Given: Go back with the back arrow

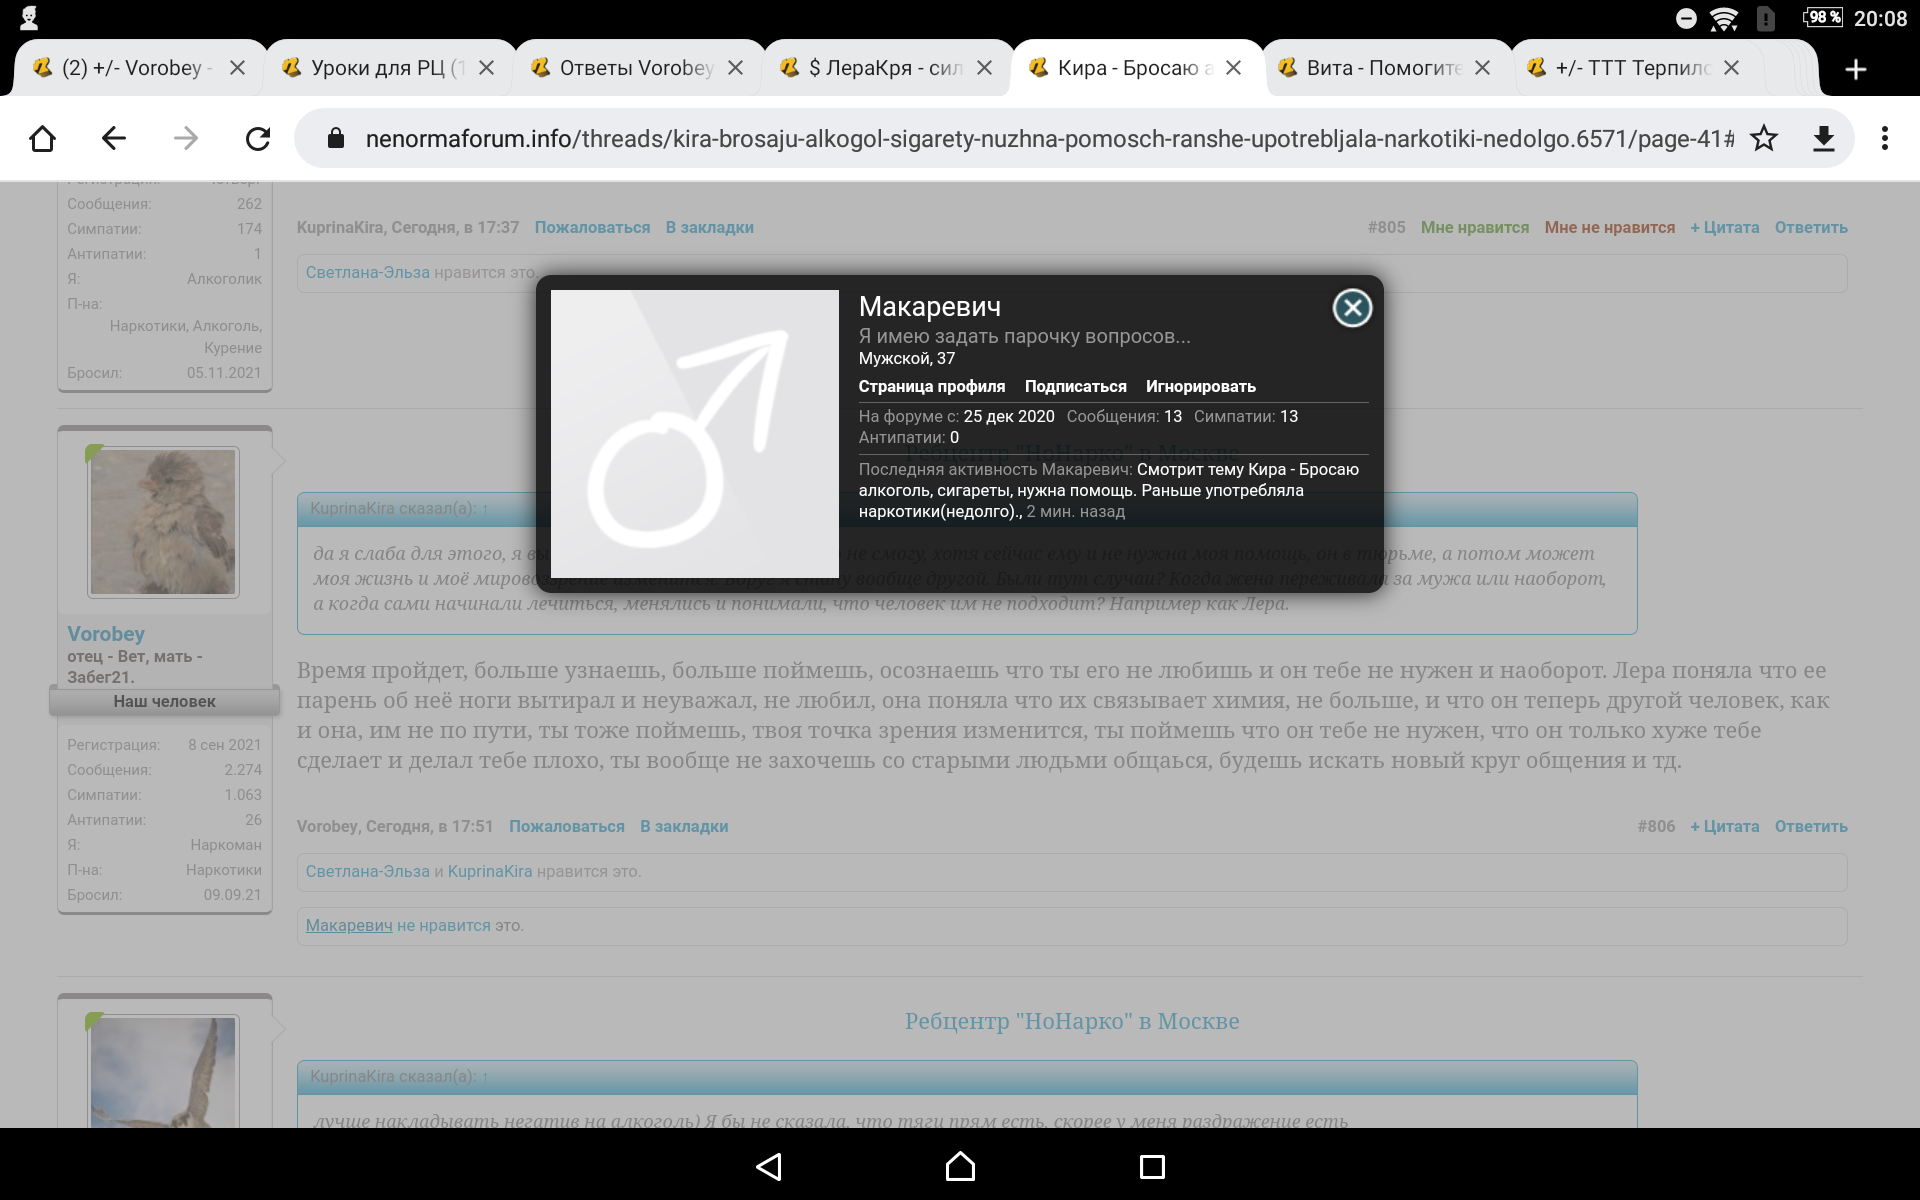Looking at the screenshot, I should tap(114, 139).
